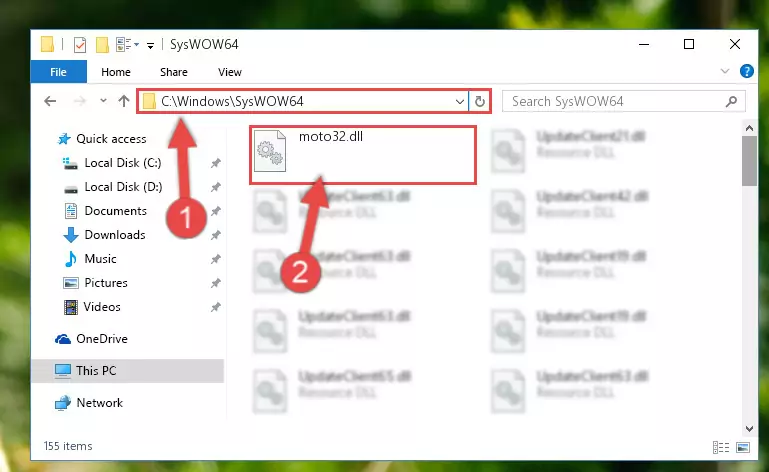The height and width of the screenshot is (472, 769).
Task: Expand the ribbon with the chevron
Action: pyautogui.click(x=724, y=72)
